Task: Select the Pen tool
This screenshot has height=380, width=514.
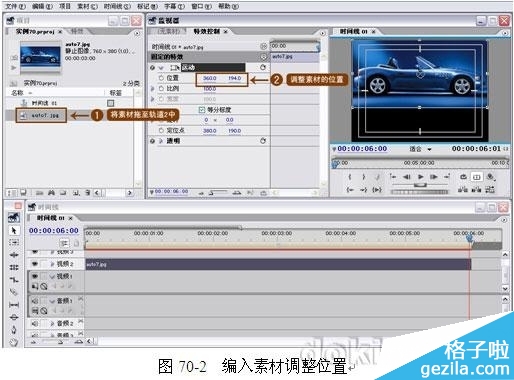Action: point(14,330)
